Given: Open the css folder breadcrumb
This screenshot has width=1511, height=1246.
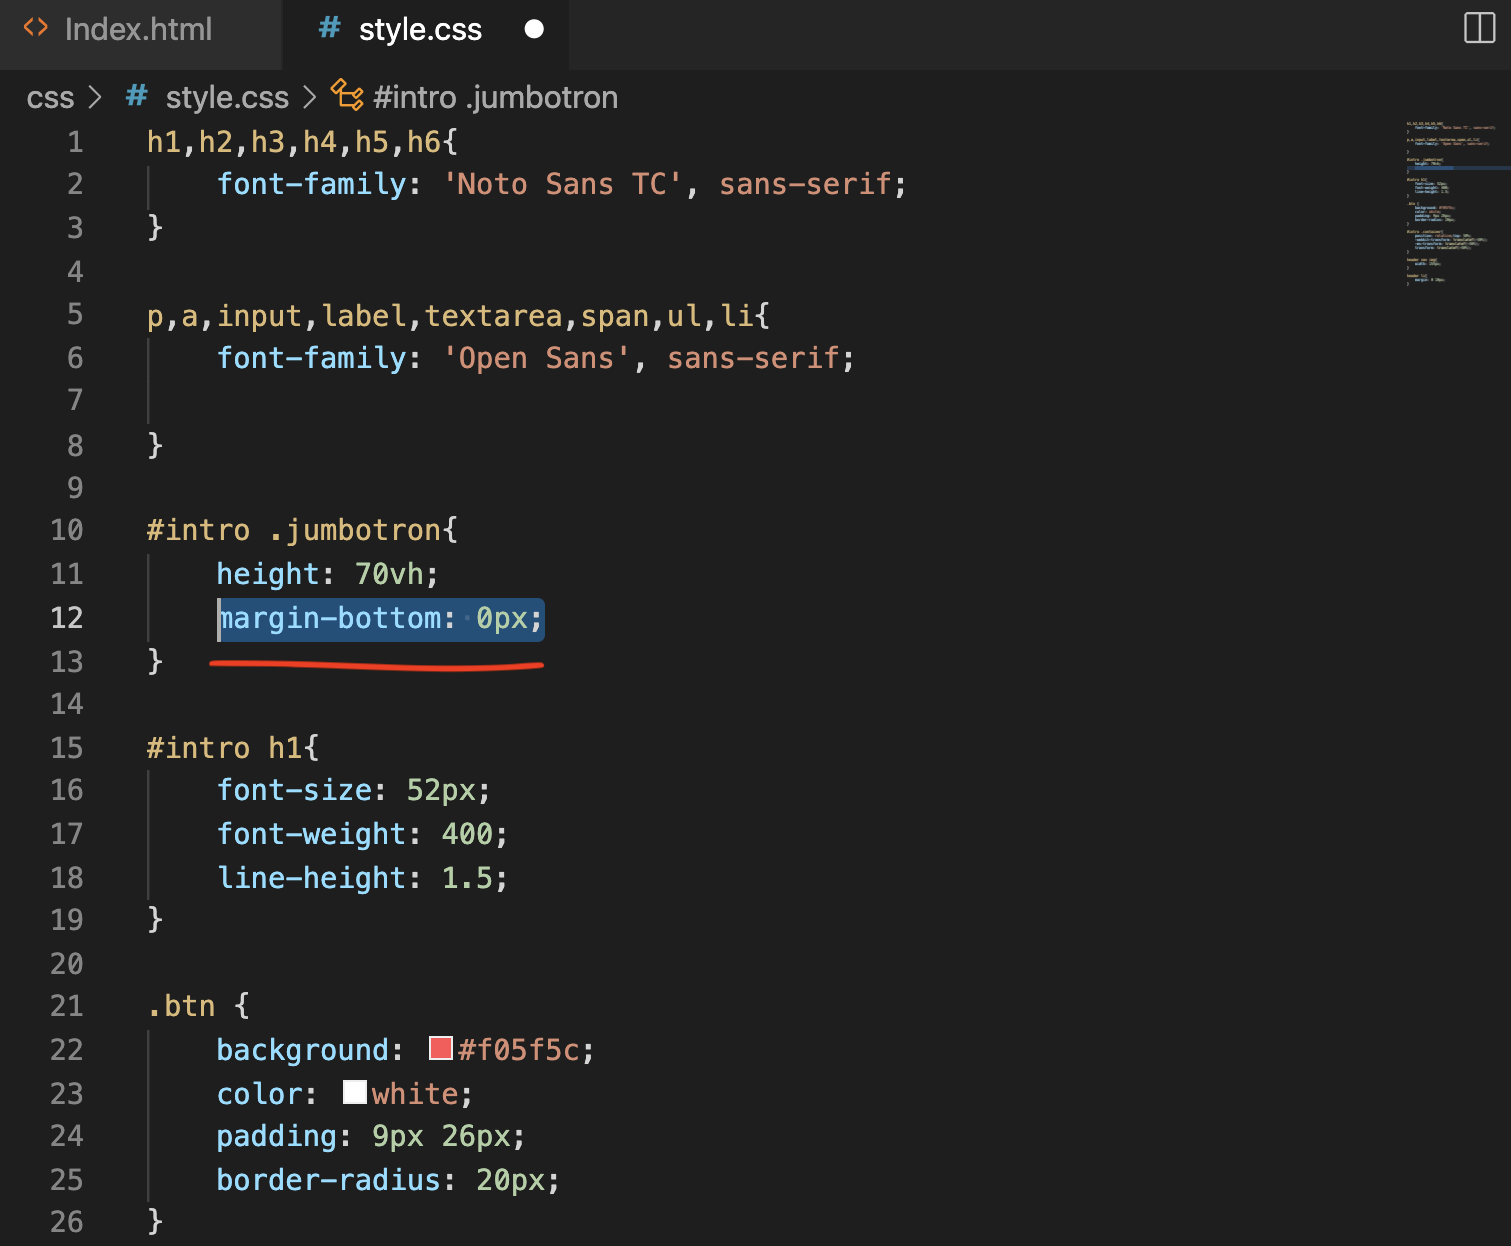Looking at the screenshot, I should tap(50, 98).
